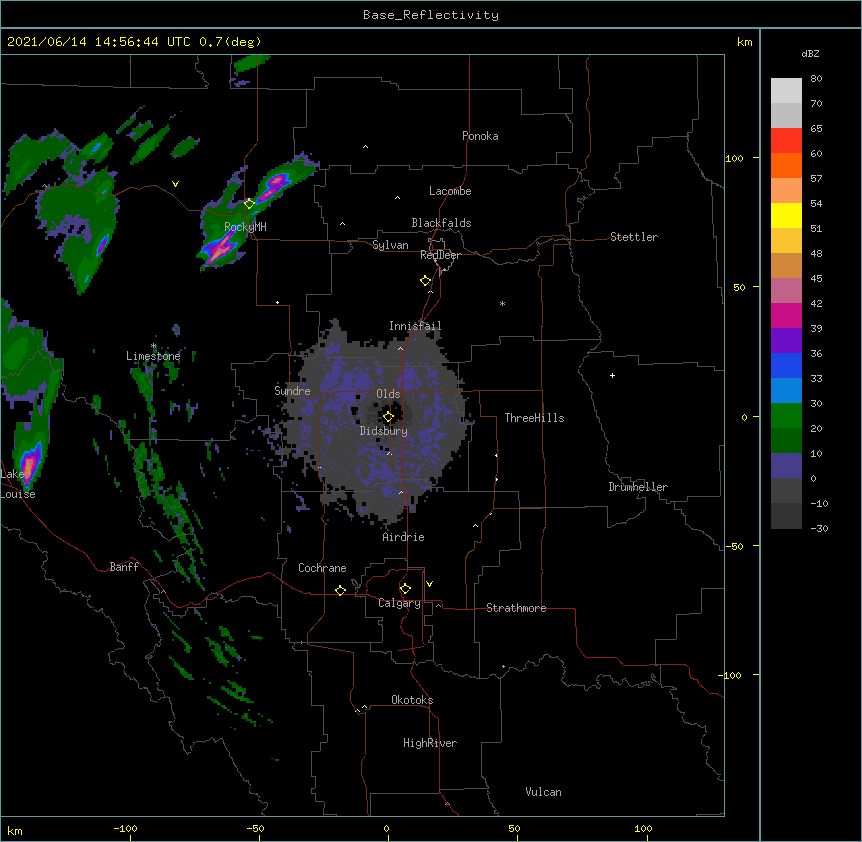Screen dimensions: 862x842
Task: Select the yellow v marker northwest of RockyMH
Action: (175, 184)
